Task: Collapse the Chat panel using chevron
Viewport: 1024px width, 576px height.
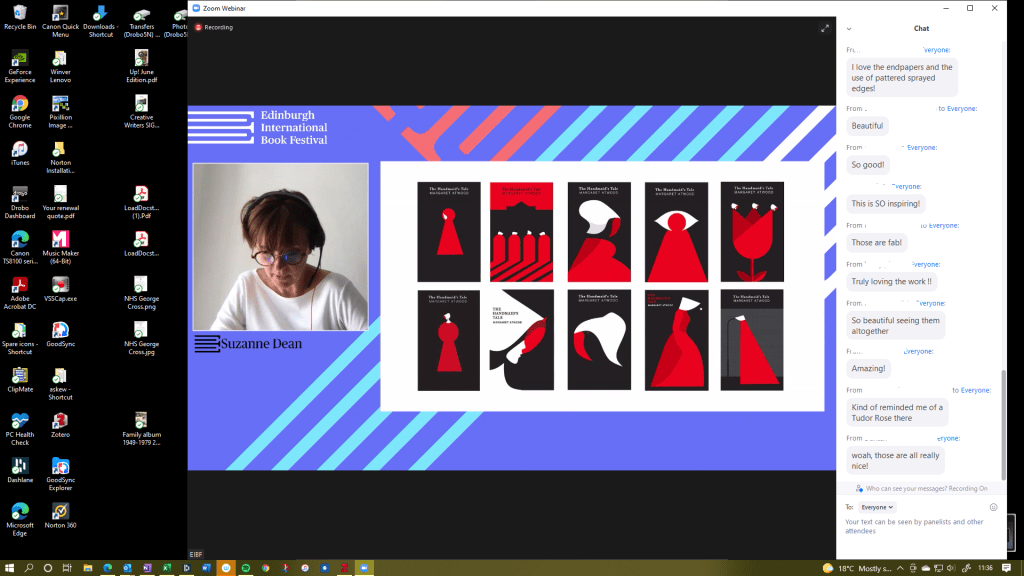Action: [x=849, y=29]
